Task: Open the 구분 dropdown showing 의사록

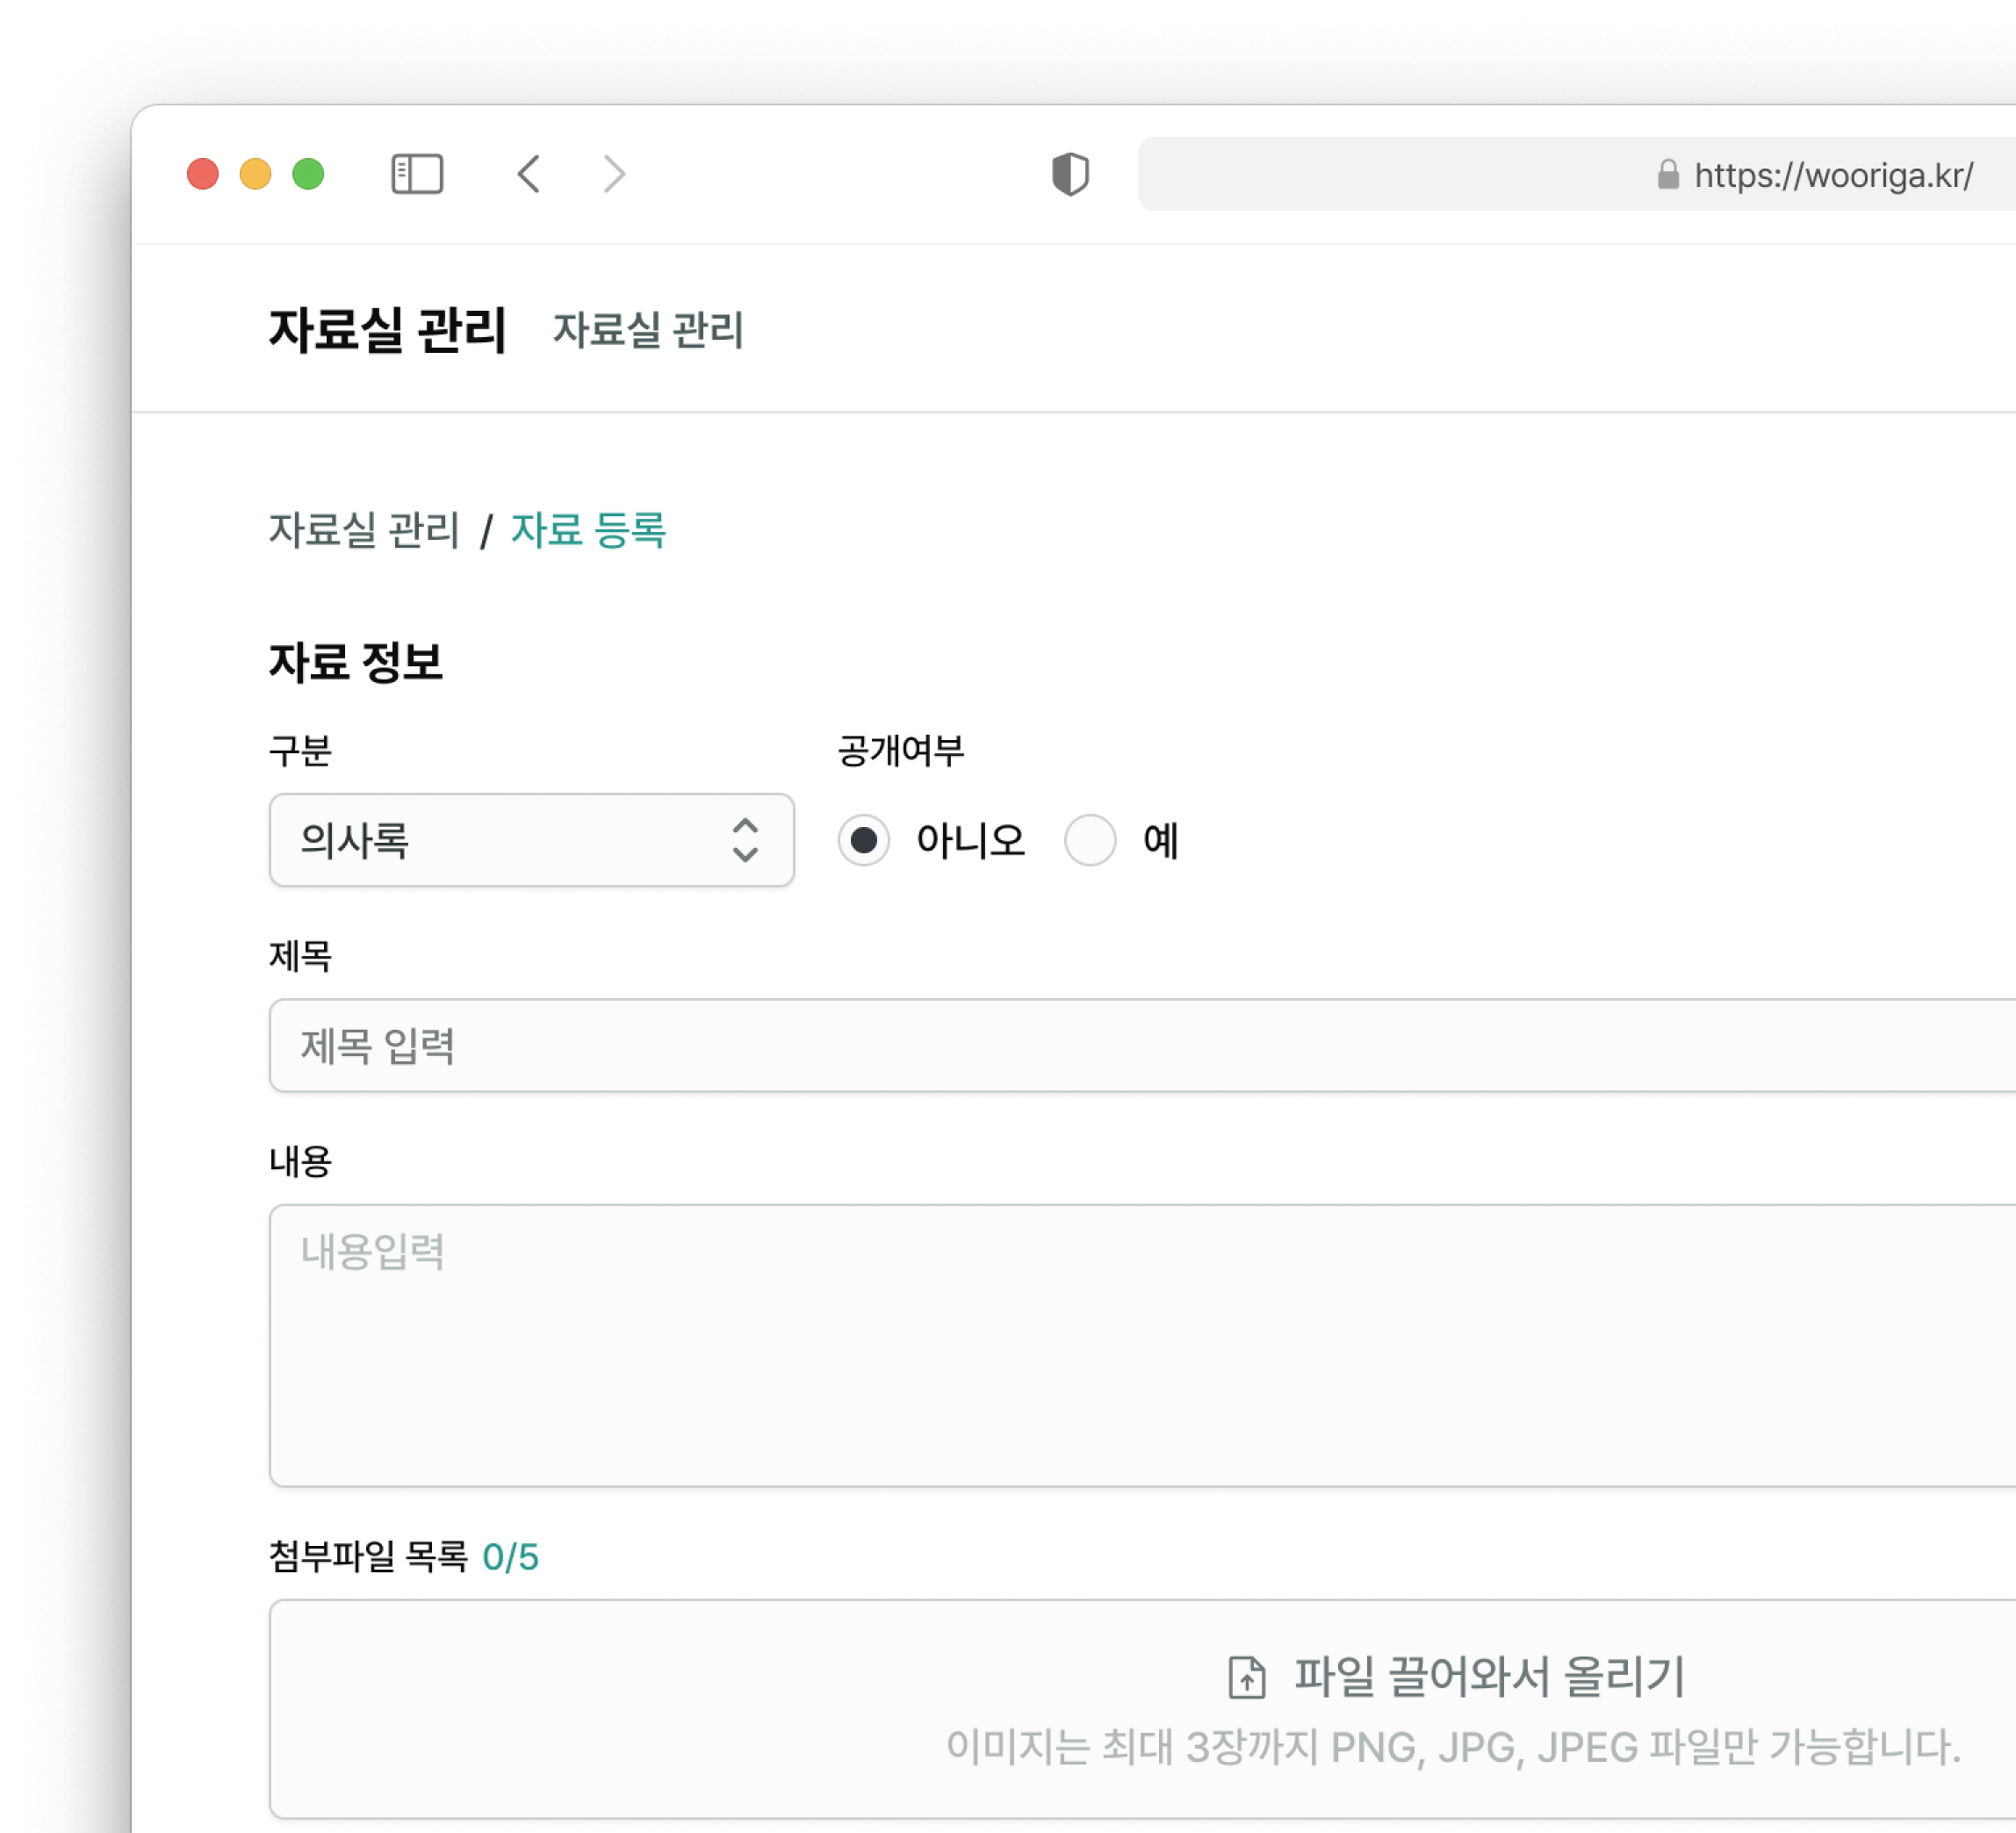Action: (500, 840)
